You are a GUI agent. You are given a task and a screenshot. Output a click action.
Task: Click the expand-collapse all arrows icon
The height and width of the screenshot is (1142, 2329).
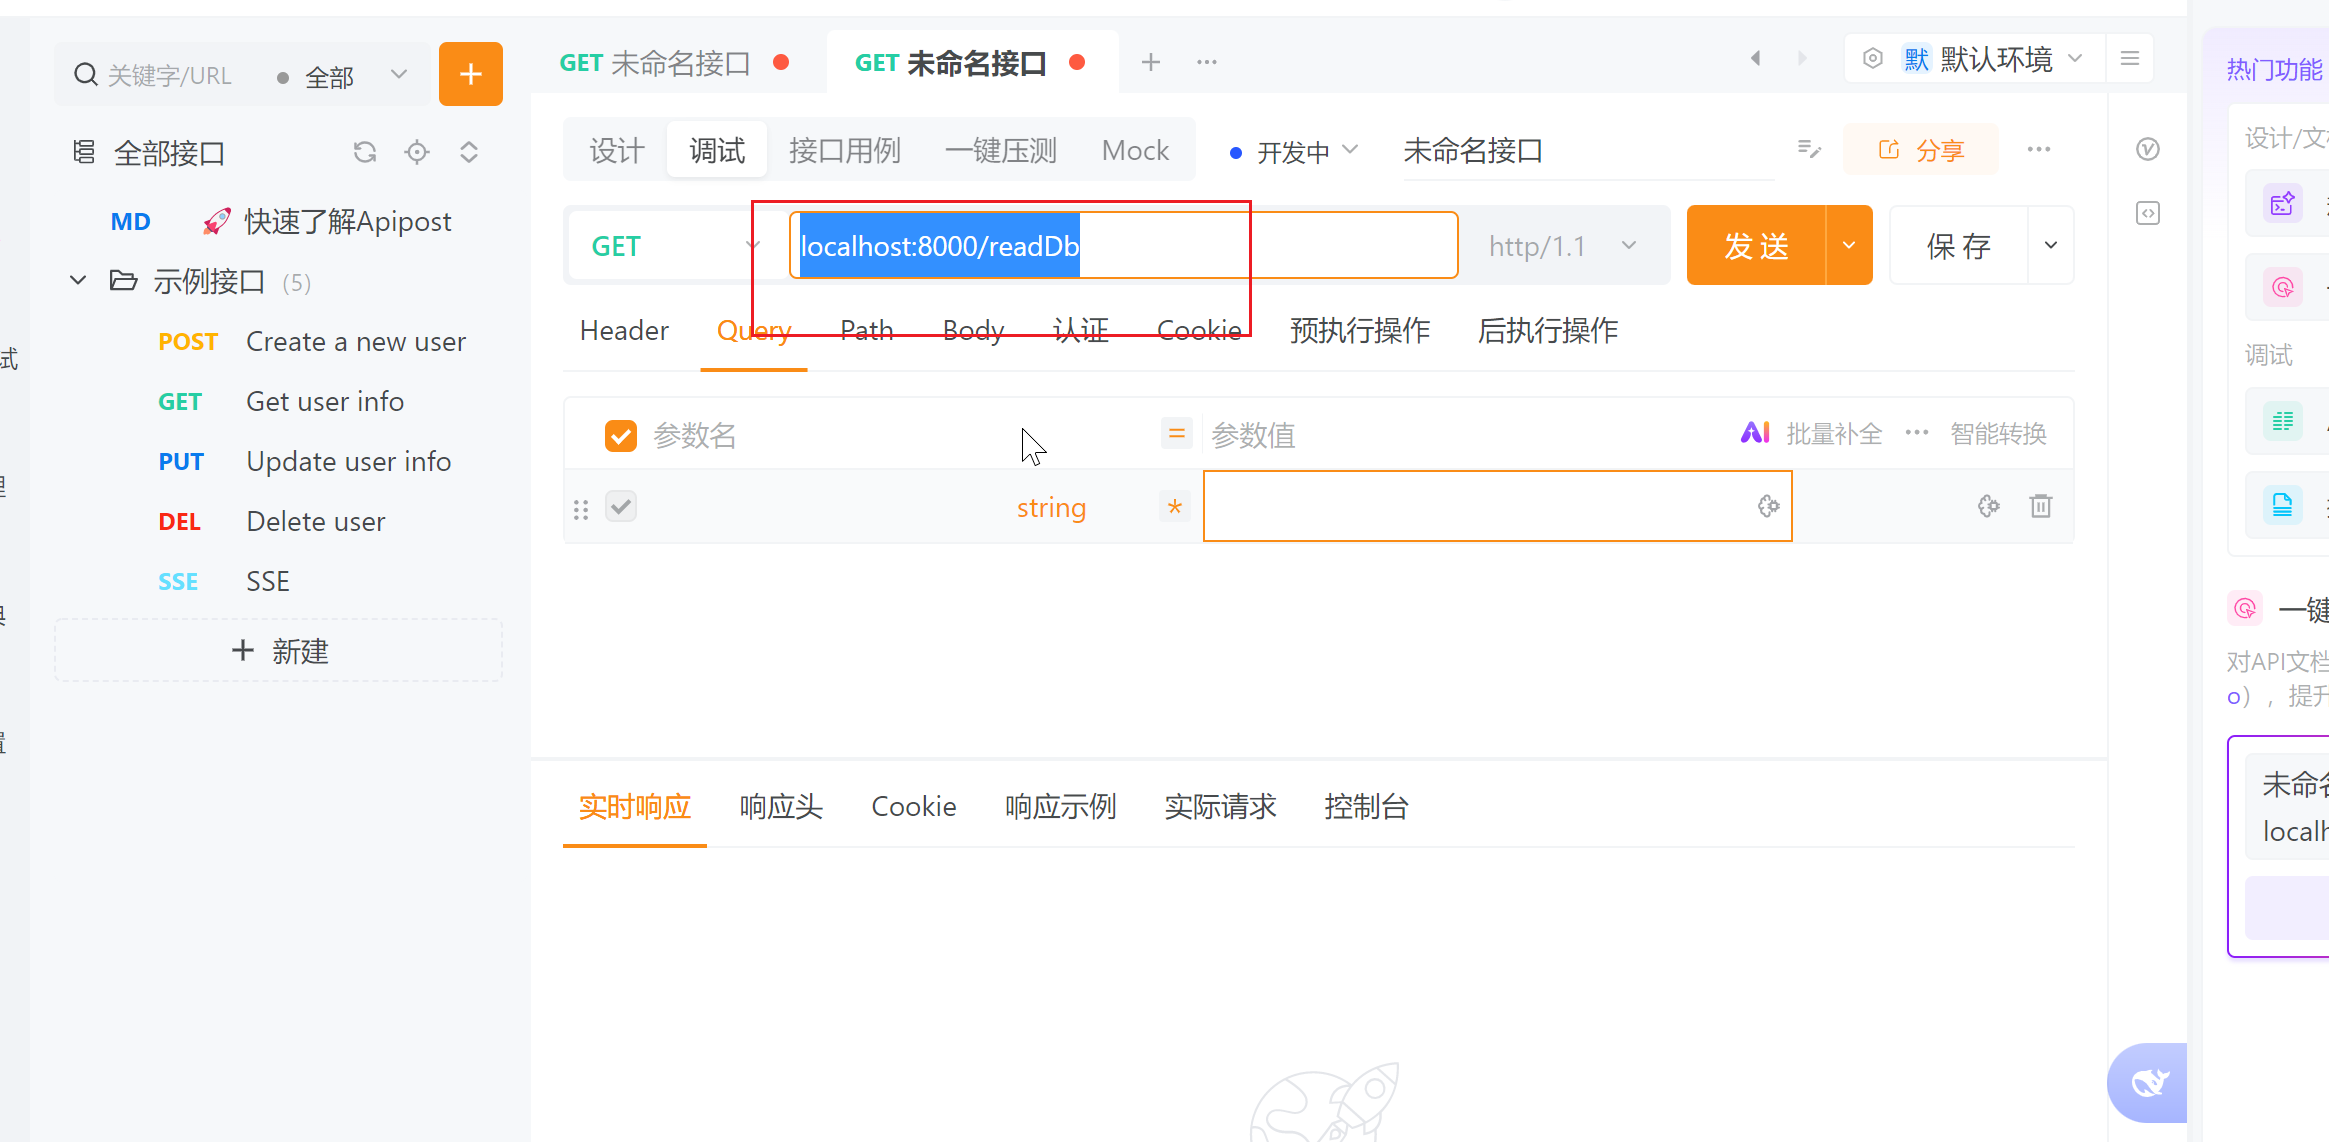click(469, 152)
